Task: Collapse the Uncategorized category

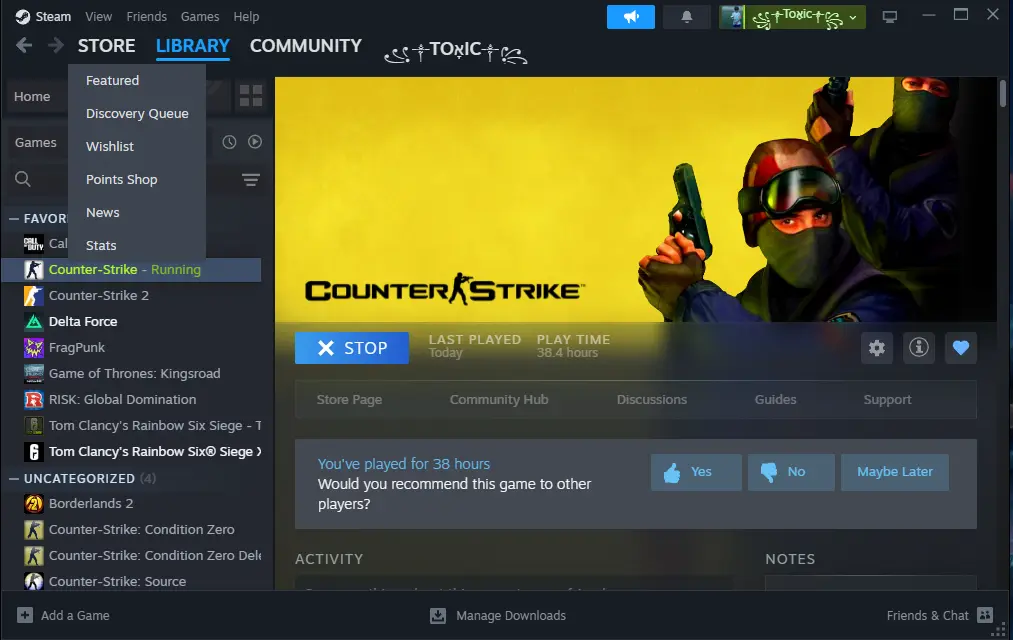Action: [14, 479]
